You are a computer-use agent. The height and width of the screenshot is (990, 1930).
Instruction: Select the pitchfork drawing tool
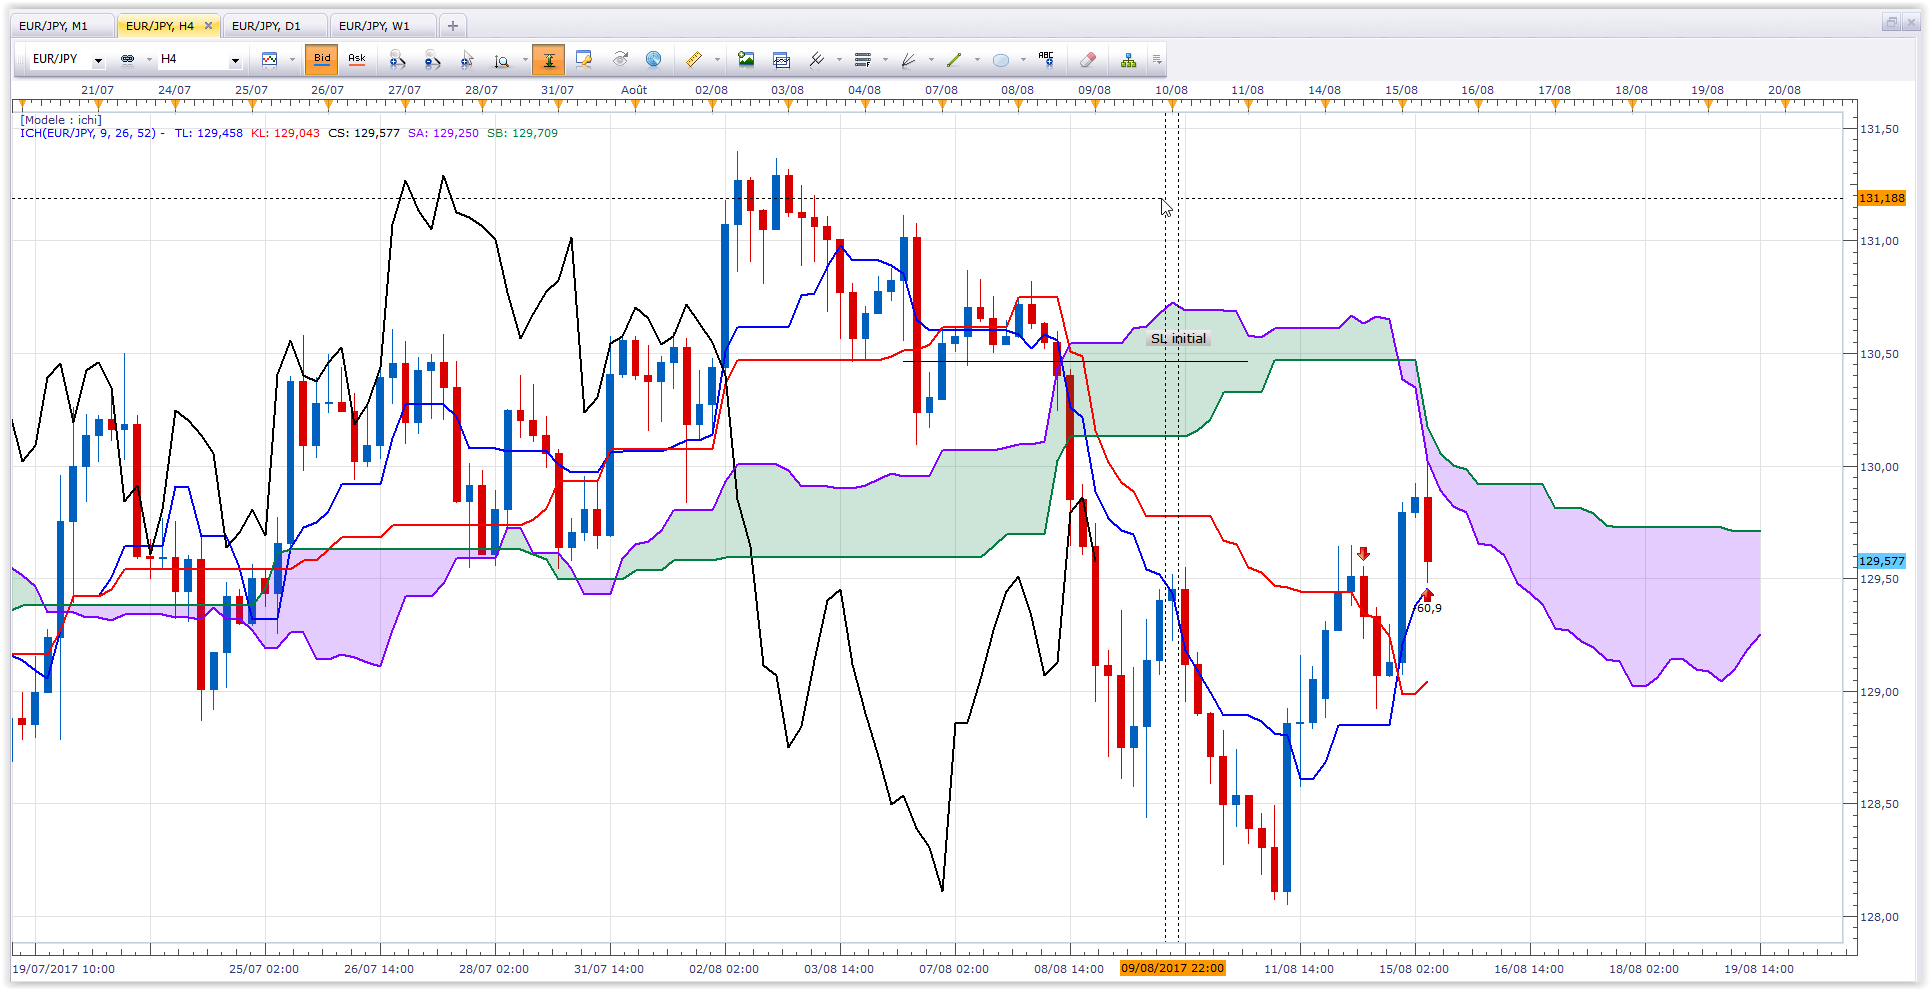[817, 60]
